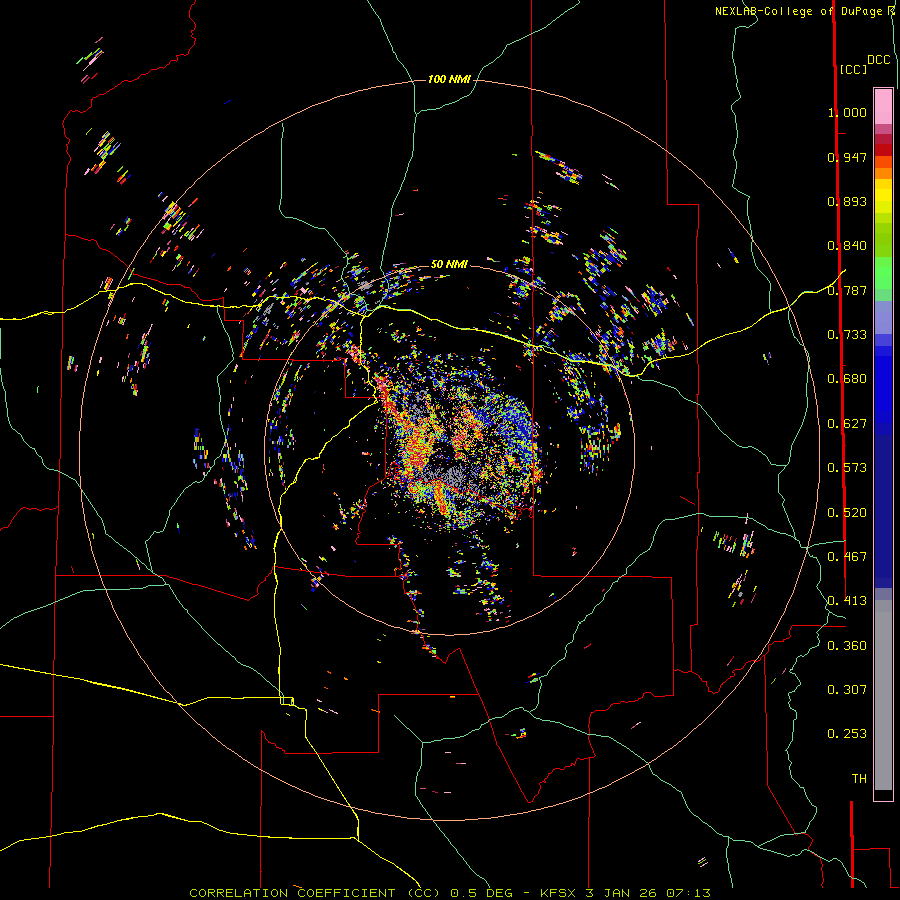The height and width of the screenshot is (900, 900).
Task: Click the 100 NMI range ring label
Action: point(449,79)
